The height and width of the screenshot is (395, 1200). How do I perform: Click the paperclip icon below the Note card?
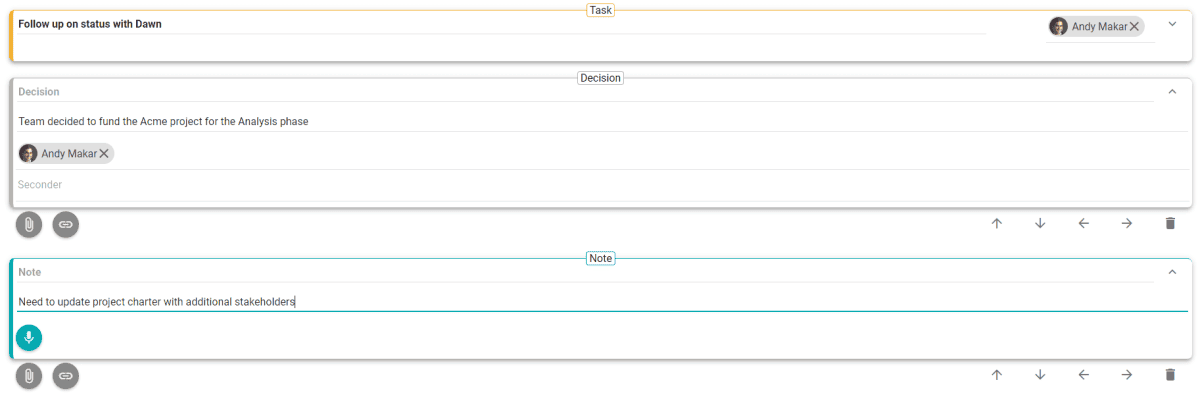29,376
